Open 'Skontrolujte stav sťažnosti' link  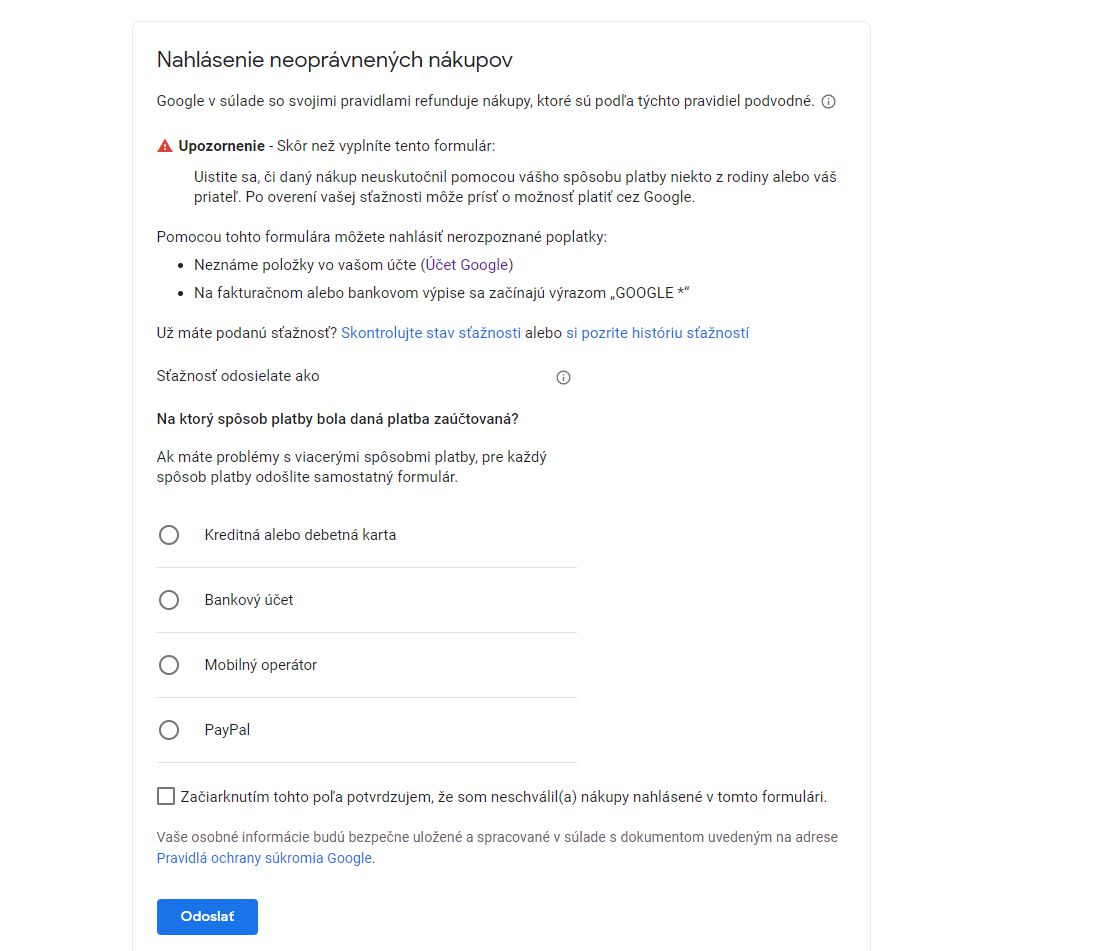click(x=431, y=333)
